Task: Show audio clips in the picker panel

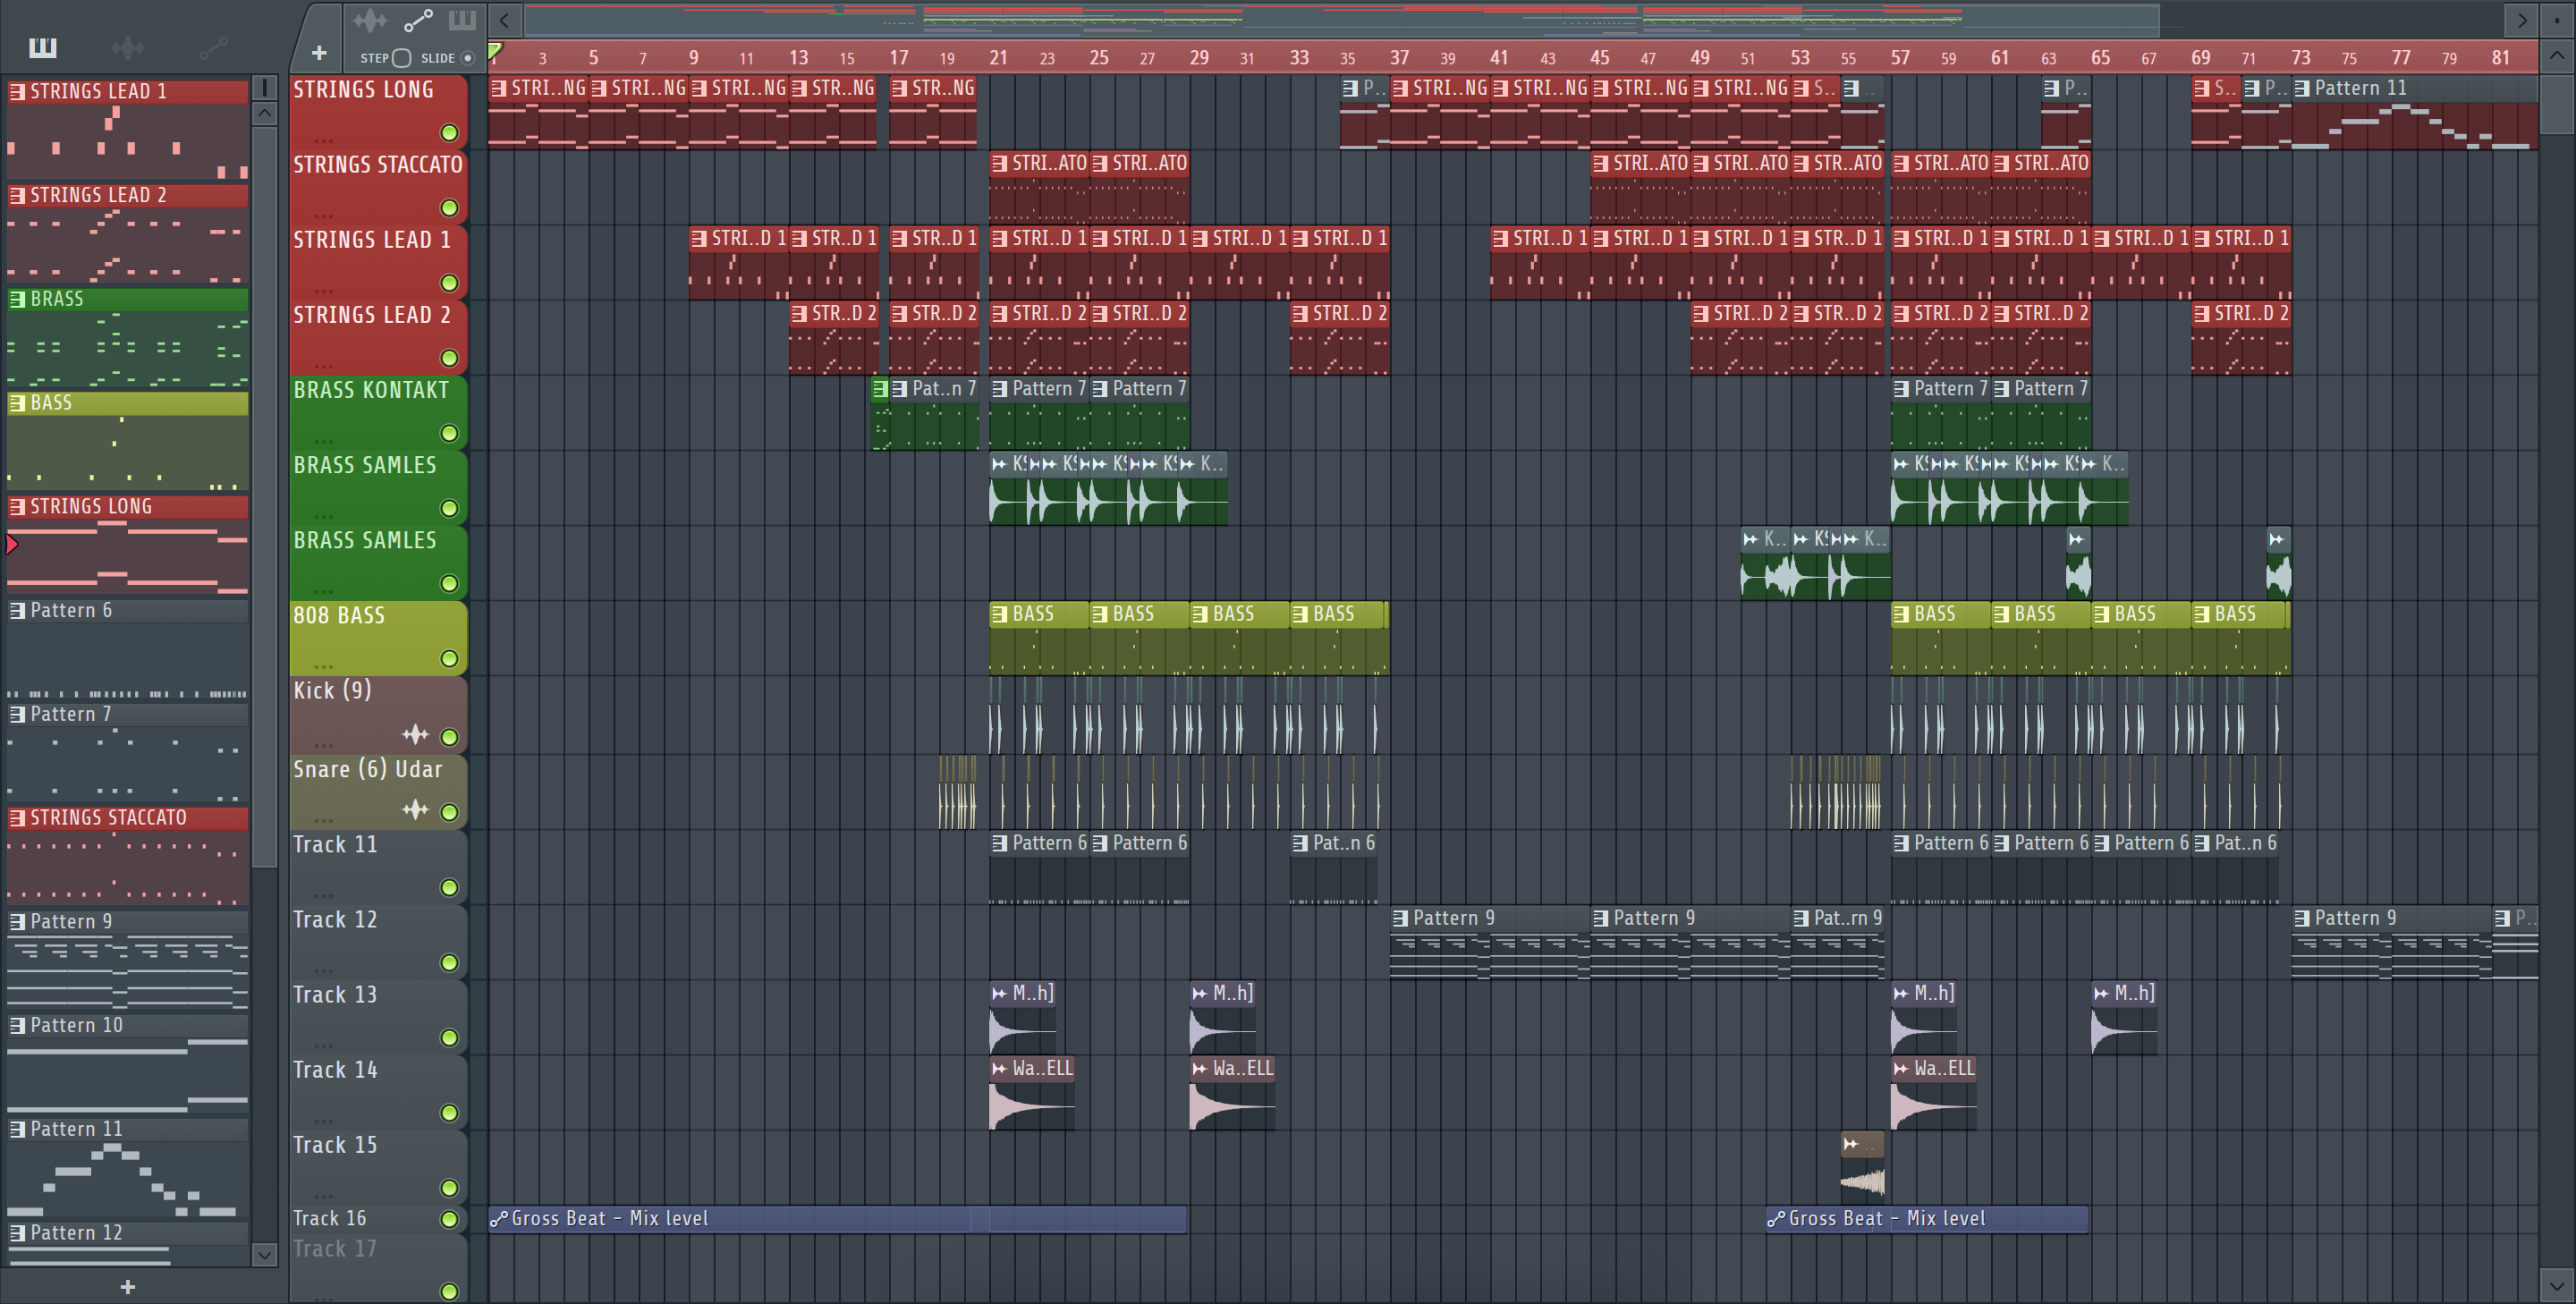Action: 128,47
